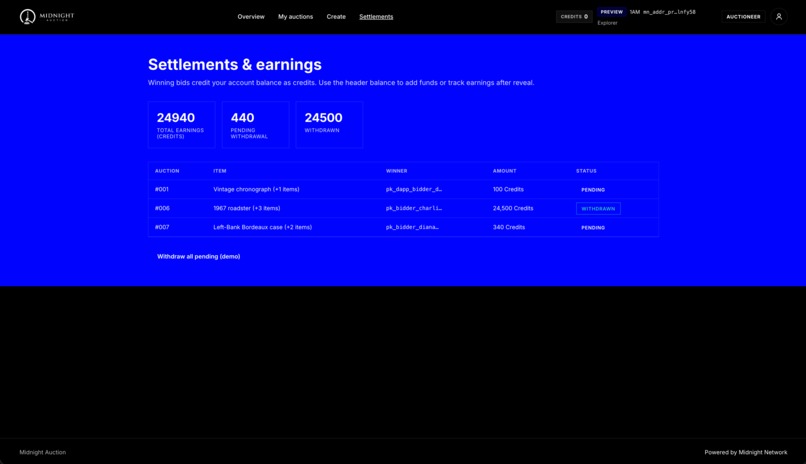Click the 24,500 Credits amount
The width and height of the screenshot is (806, 464).
point(513,208)
